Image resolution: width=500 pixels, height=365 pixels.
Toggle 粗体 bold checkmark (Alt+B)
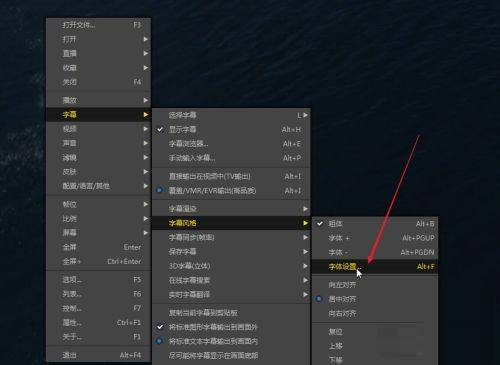[375, 224]
